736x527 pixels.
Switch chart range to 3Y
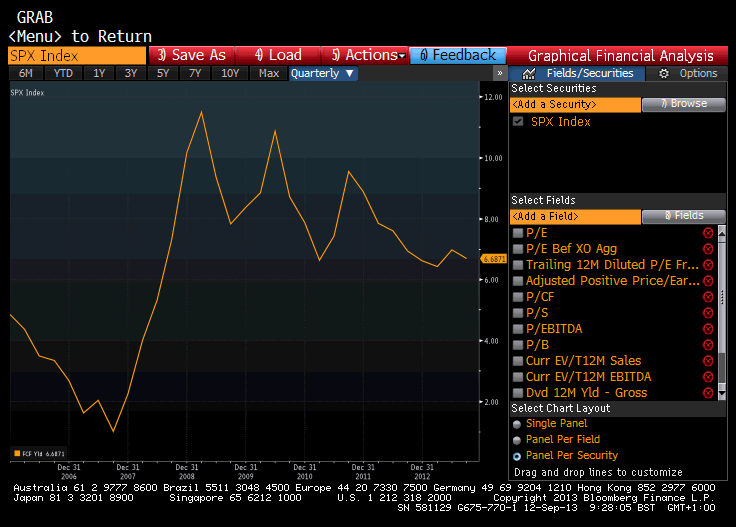coord(131,73)
